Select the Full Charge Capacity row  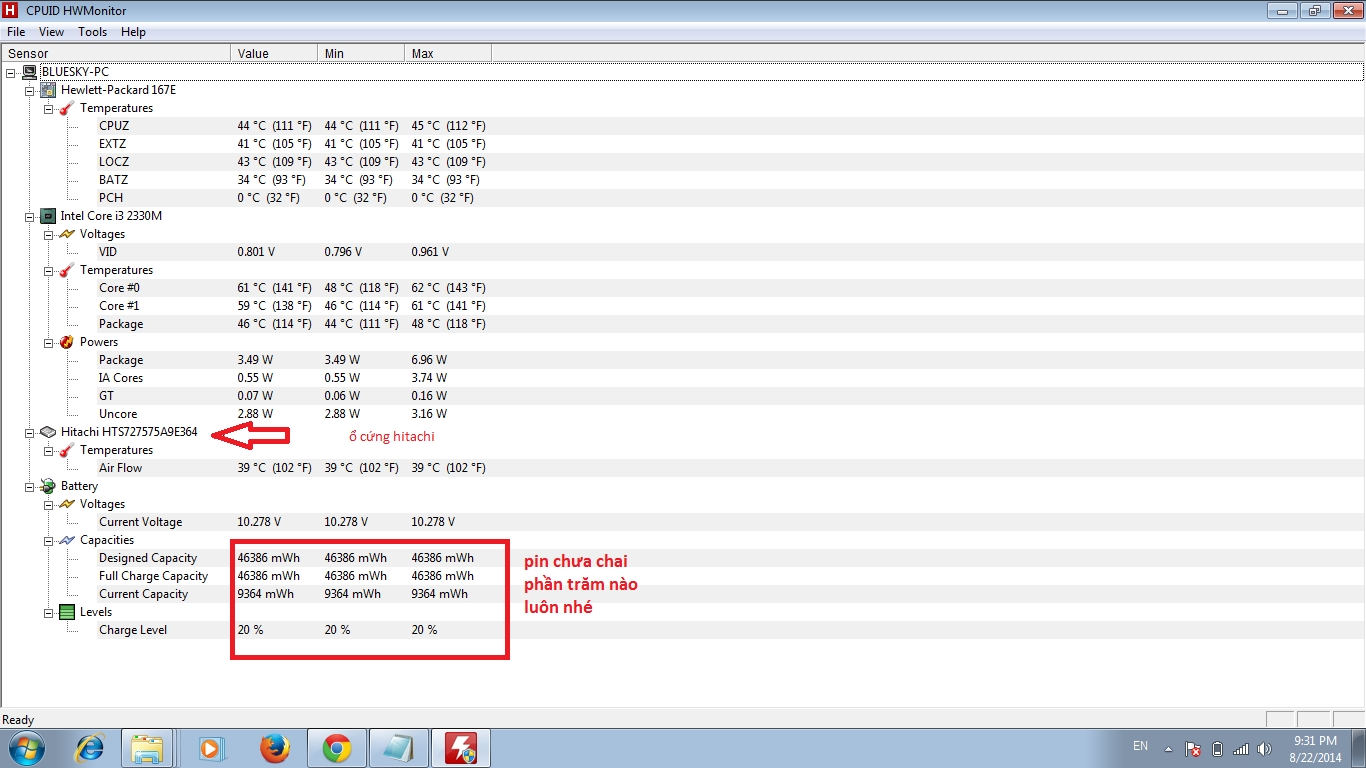pos(682,576)
